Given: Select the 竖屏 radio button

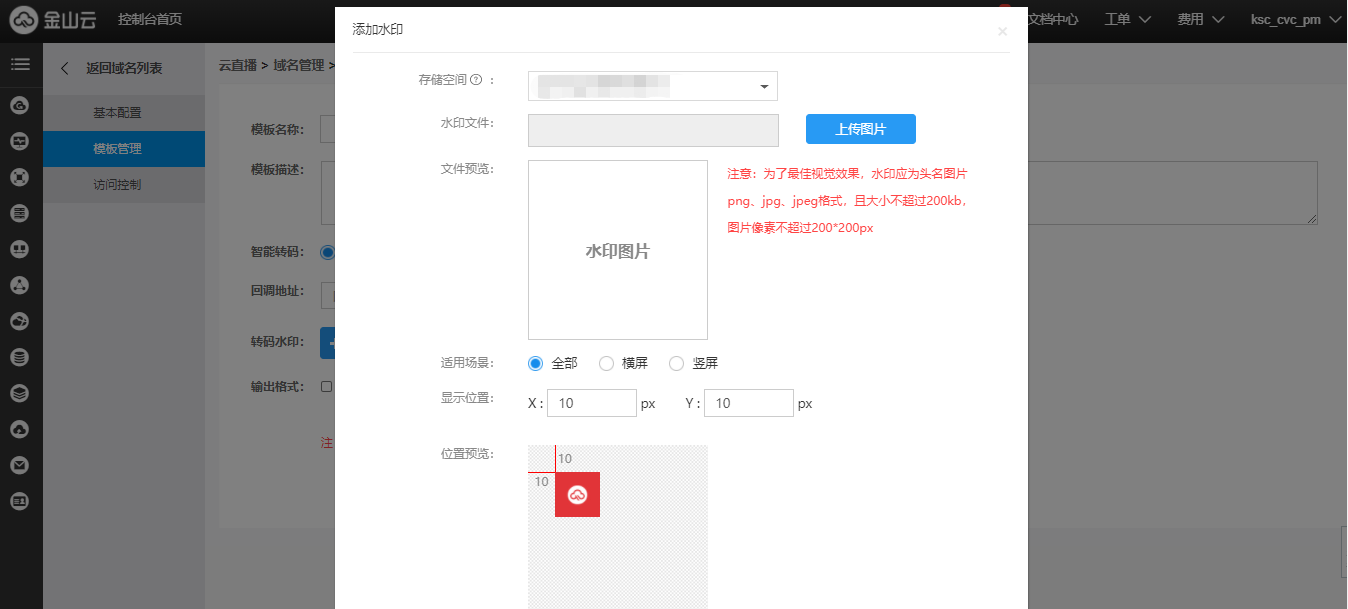Looking at the screenshot, I should (x=677, y=364).
